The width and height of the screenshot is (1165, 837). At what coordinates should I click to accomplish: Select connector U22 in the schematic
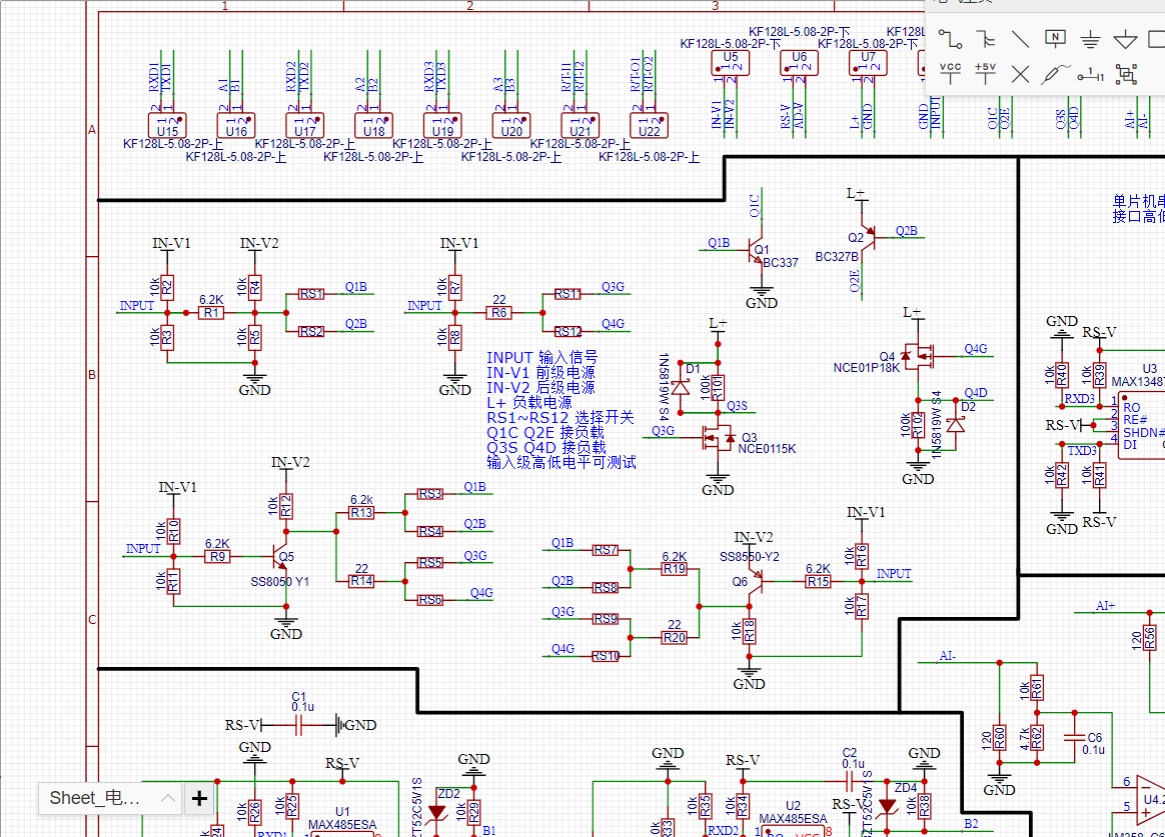[649, 126]
